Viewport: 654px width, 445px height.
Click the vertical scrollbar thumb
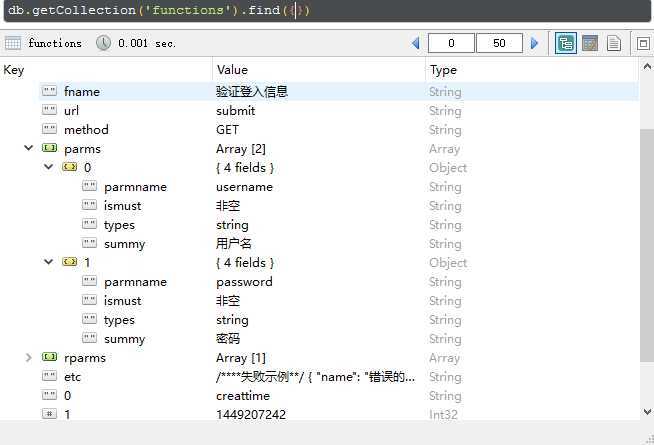coord(647,246)
